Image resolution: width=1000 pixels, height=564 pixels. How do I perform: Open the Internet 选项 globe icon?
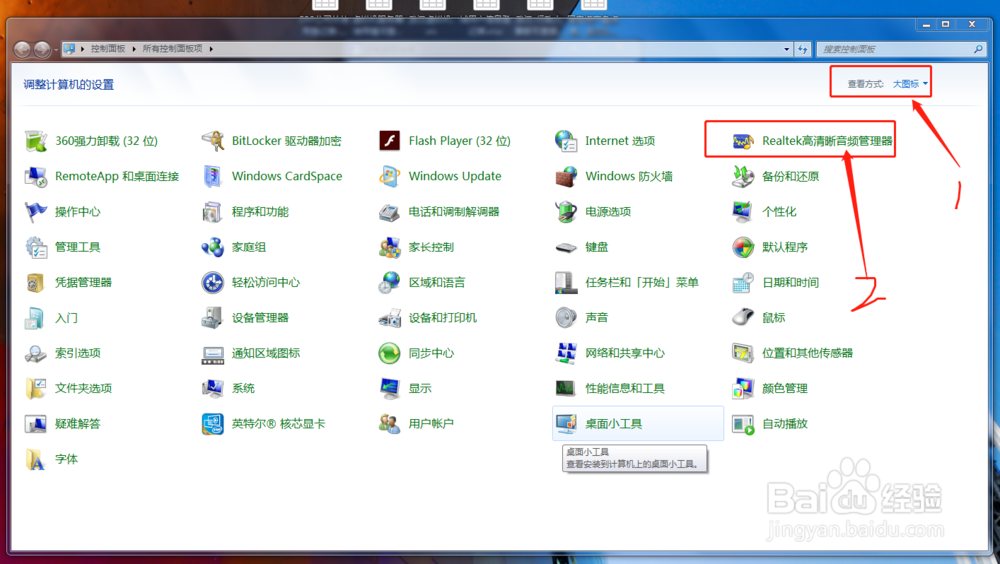click(566, 141)
